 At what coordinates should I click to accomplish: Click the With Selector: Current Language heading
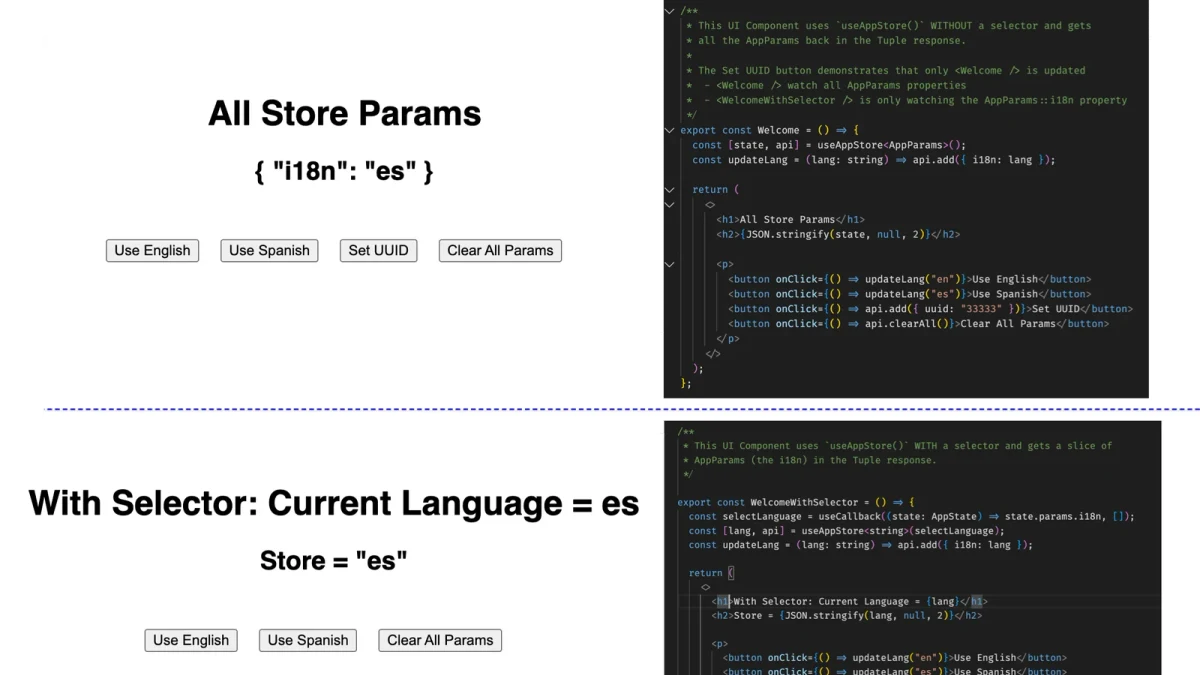[334, 502]
